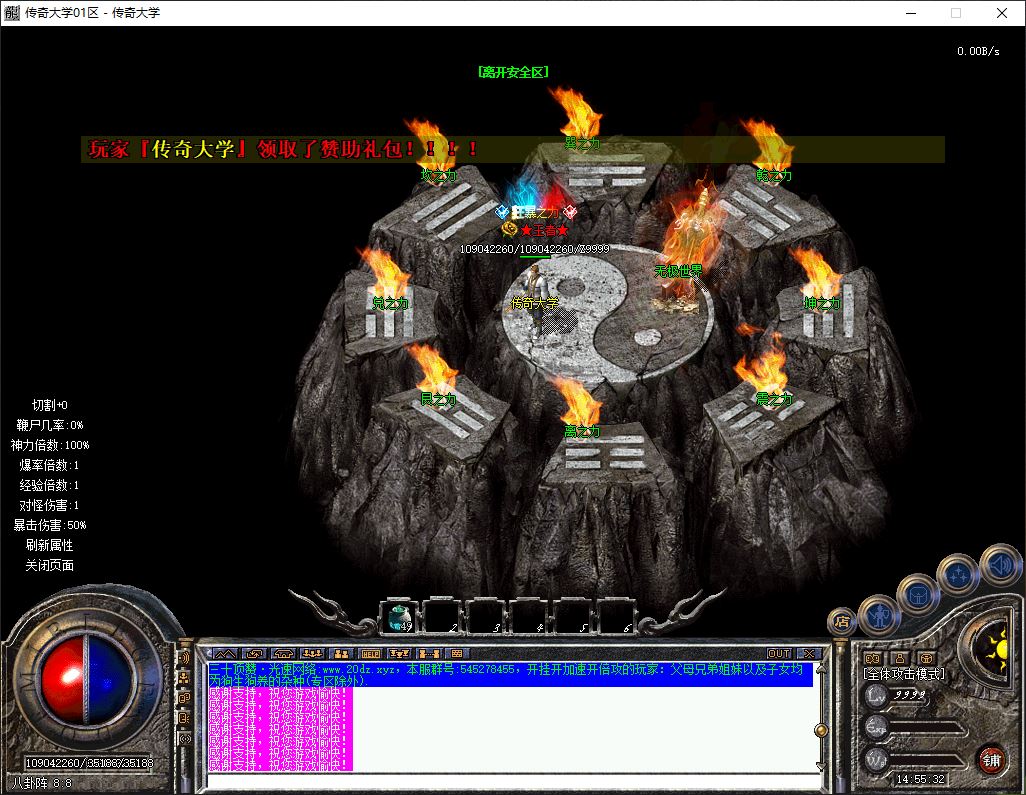Click the 乾之力 flame altar label

[x=773, y=175]
